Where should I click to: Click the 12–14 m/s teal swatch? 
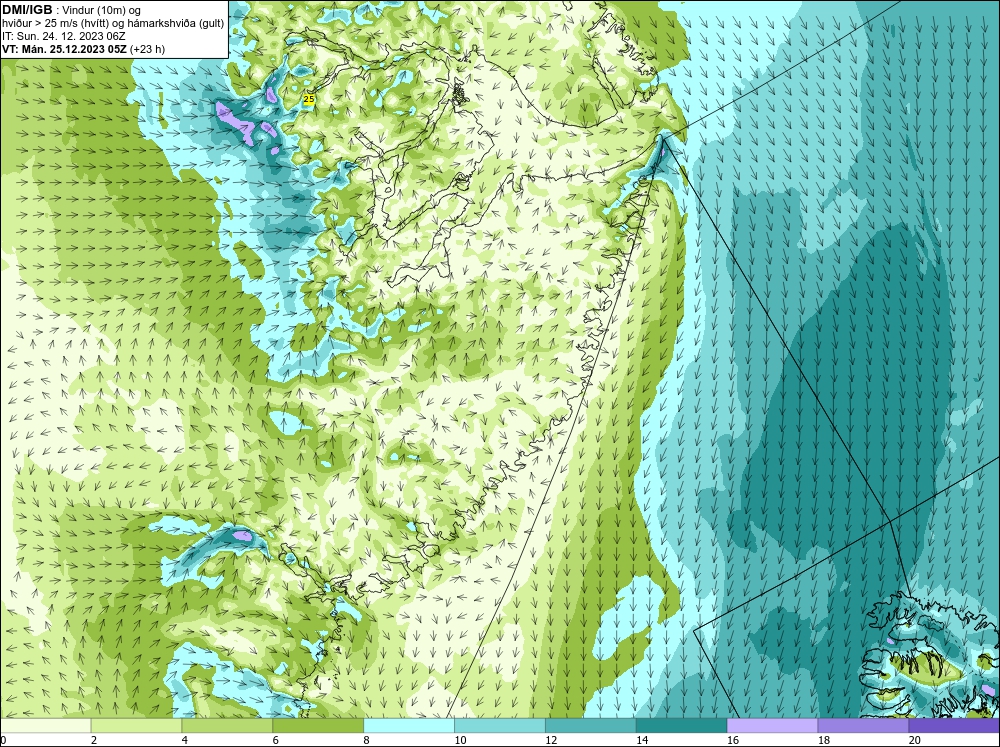click(x=591, y=726)
